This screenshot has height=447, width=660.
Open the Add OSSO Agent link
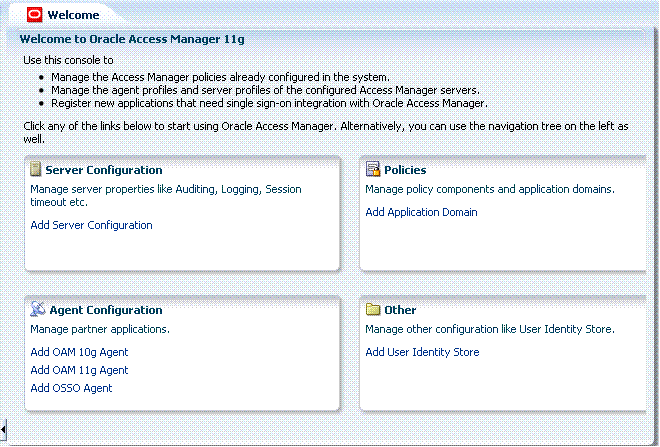click(71, 388)
